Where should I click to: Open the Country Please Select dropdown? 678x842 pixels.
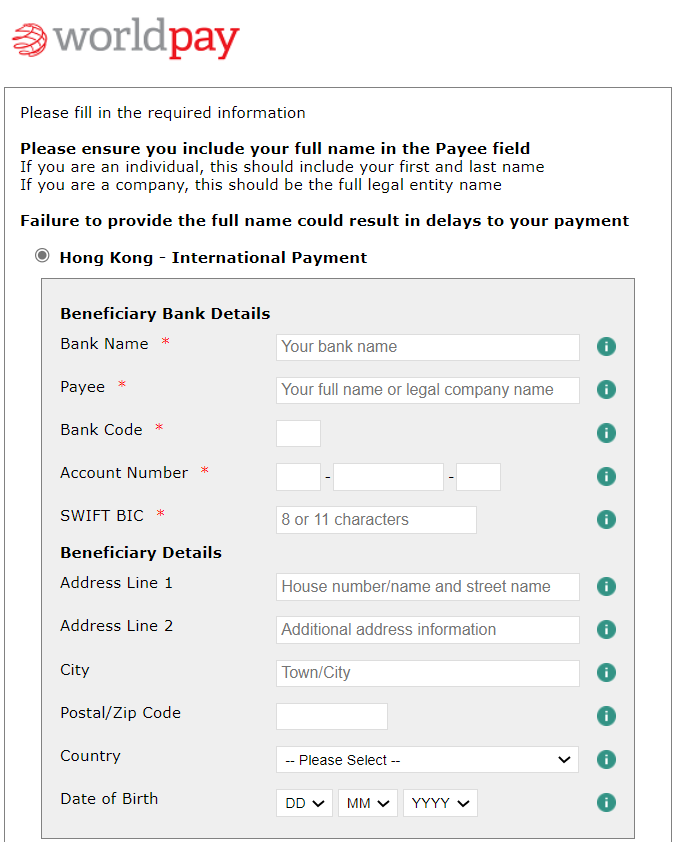click(x=427, y=759)
